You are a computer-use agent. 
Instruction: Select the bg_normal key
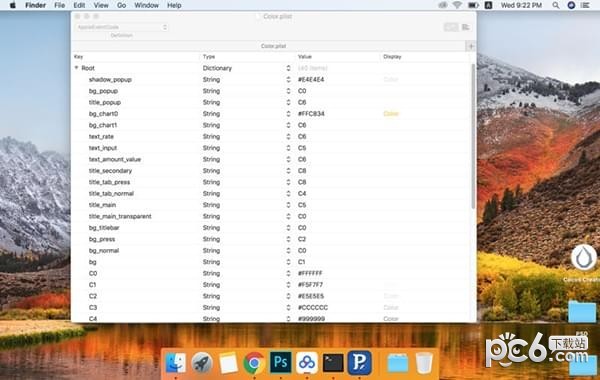tap(104, 251)
